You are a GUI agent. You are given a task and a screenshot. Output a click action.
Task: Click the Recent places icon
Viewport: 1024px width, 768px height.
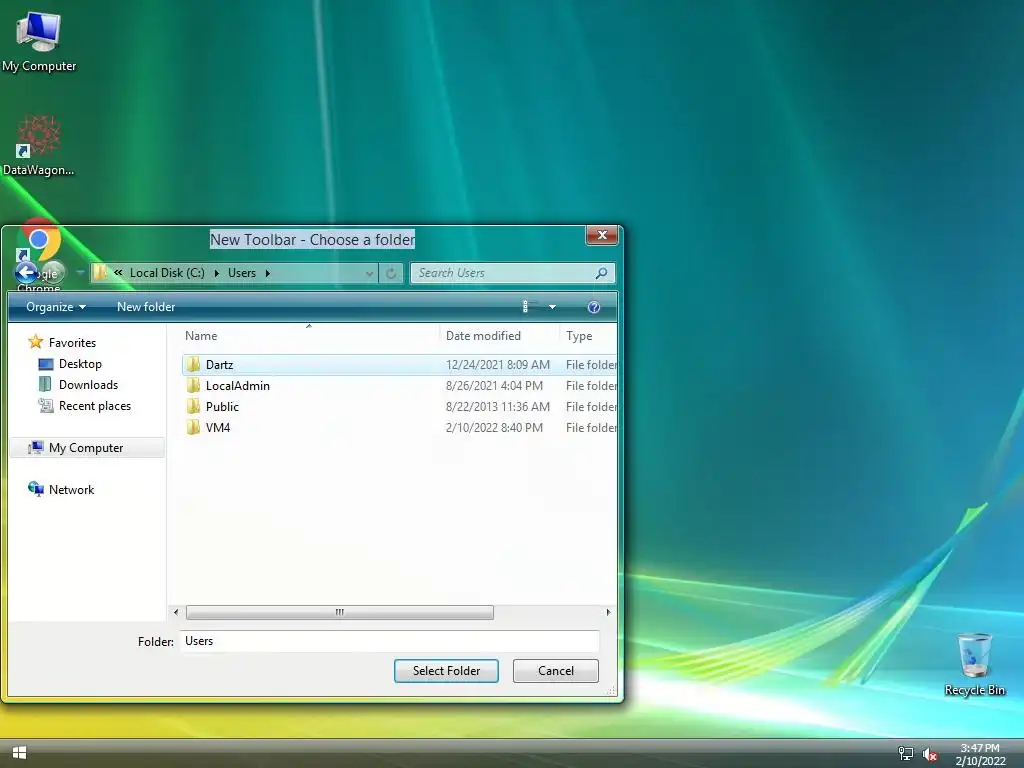pos(46,406)
